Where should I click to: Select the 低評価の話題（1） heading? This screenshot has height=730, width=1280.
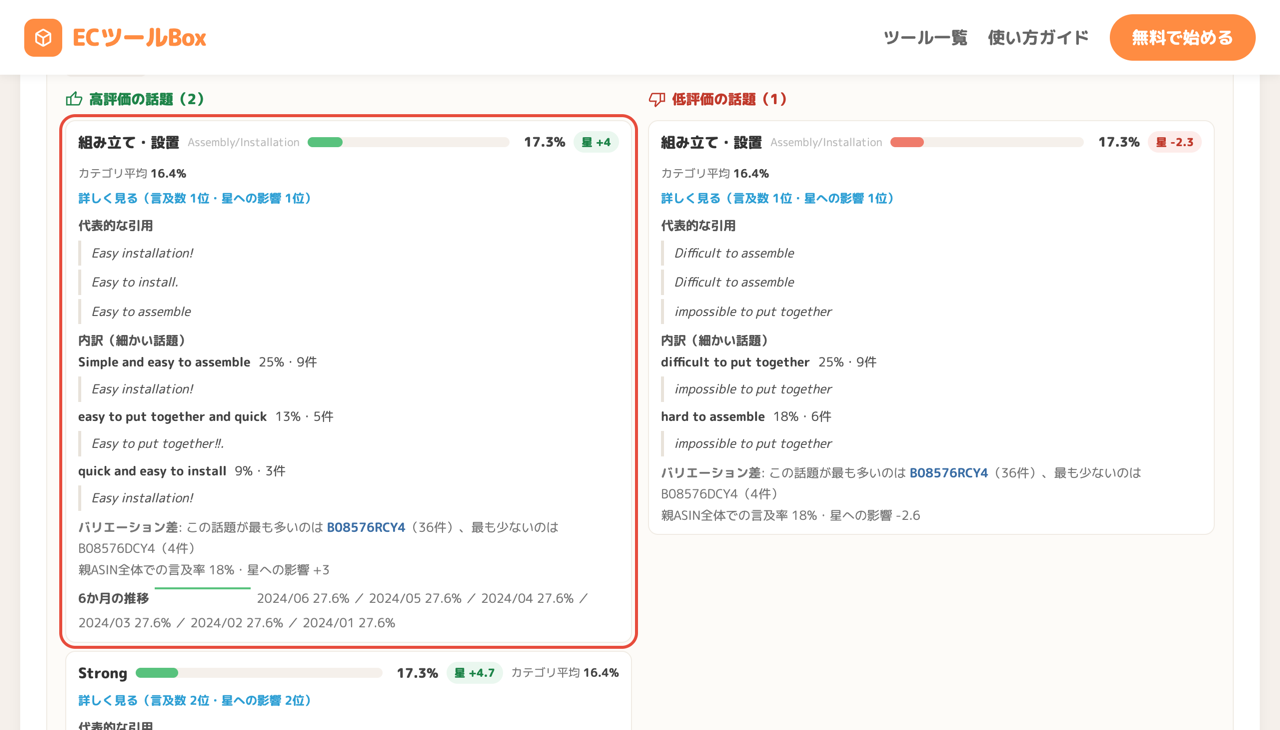coord(729,99)
